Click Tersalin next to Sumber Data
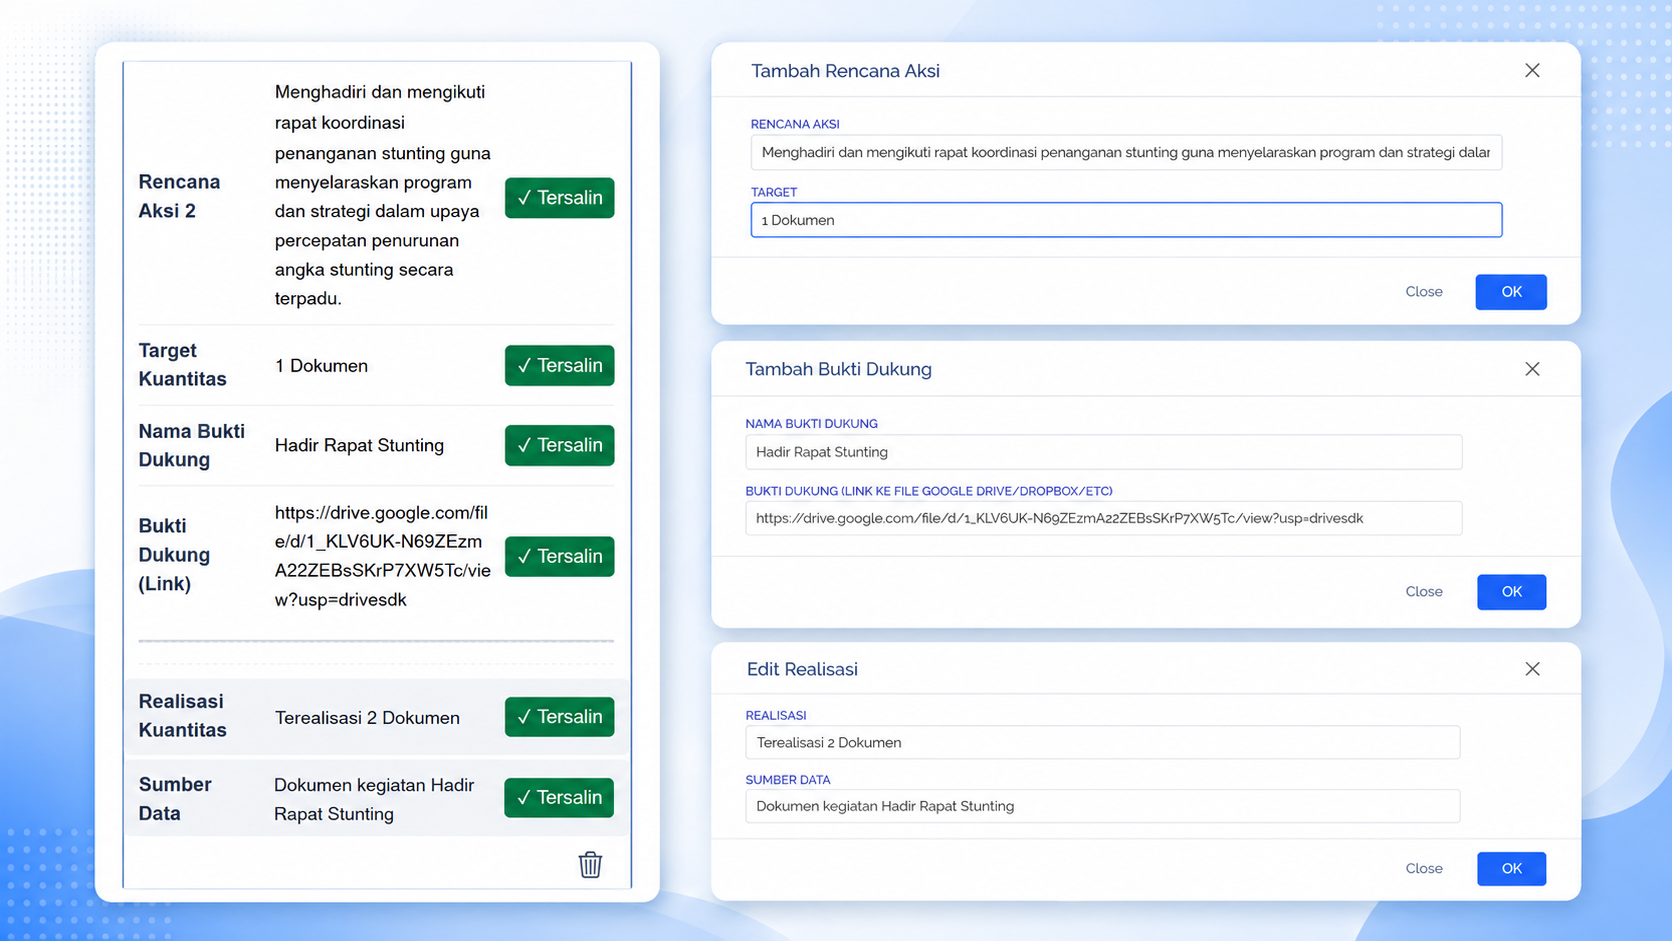Screen dimensions: 1672x941 (559, 798)
